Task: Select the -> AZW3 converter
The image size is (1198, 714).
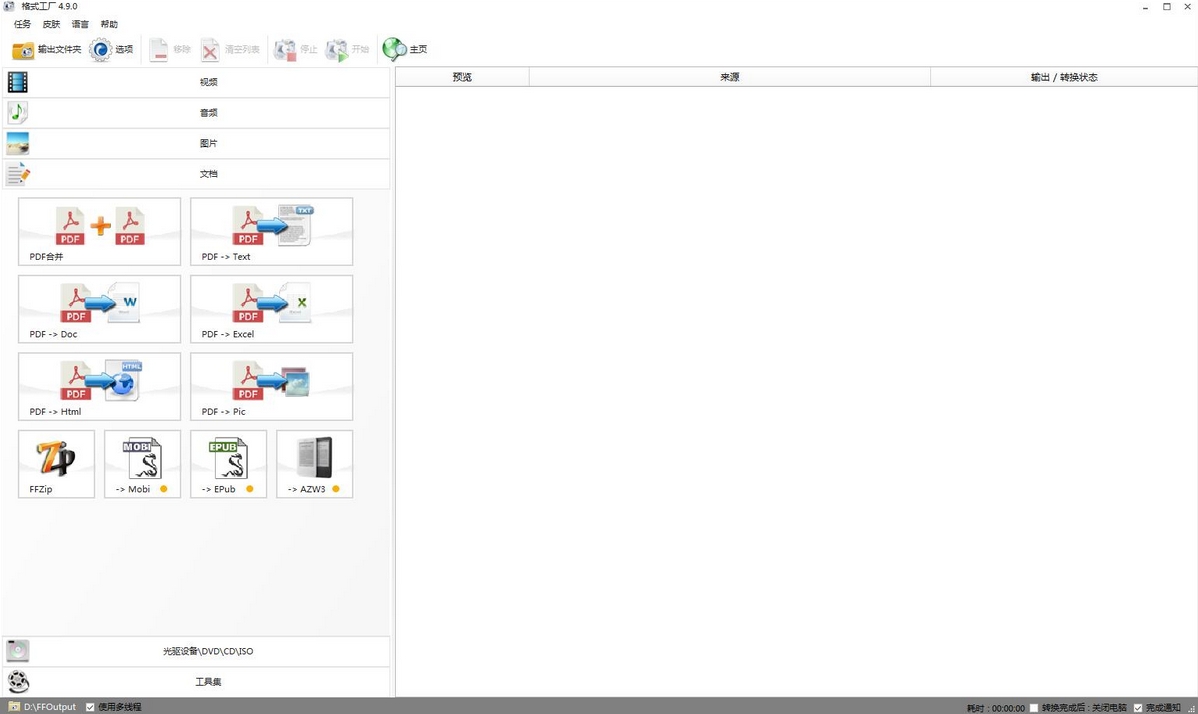Action: [314, 464]
